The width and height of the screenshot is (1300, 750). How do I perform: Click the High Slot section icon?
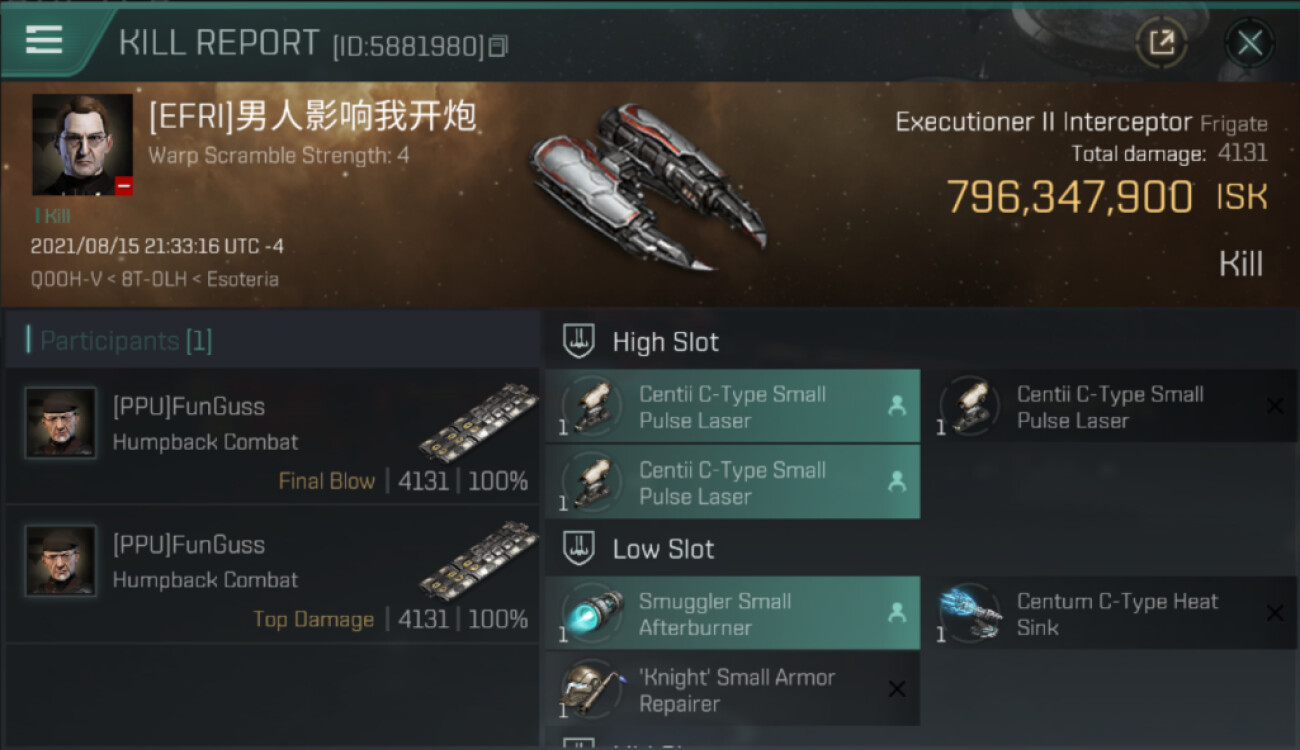point(579,341)
